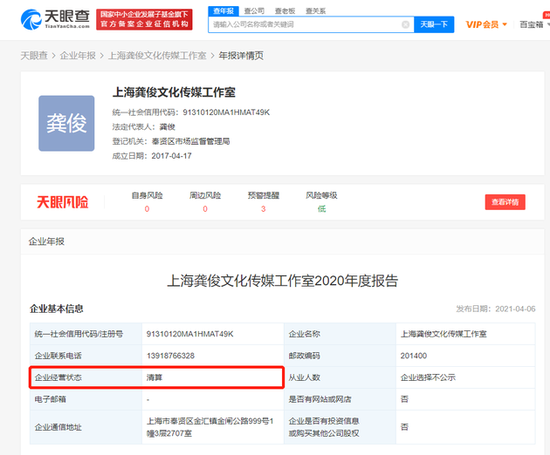This screenshot has height=455, width=550.
Task: Click the 风险等级 value 低
Action: click(x=322, y=209)
